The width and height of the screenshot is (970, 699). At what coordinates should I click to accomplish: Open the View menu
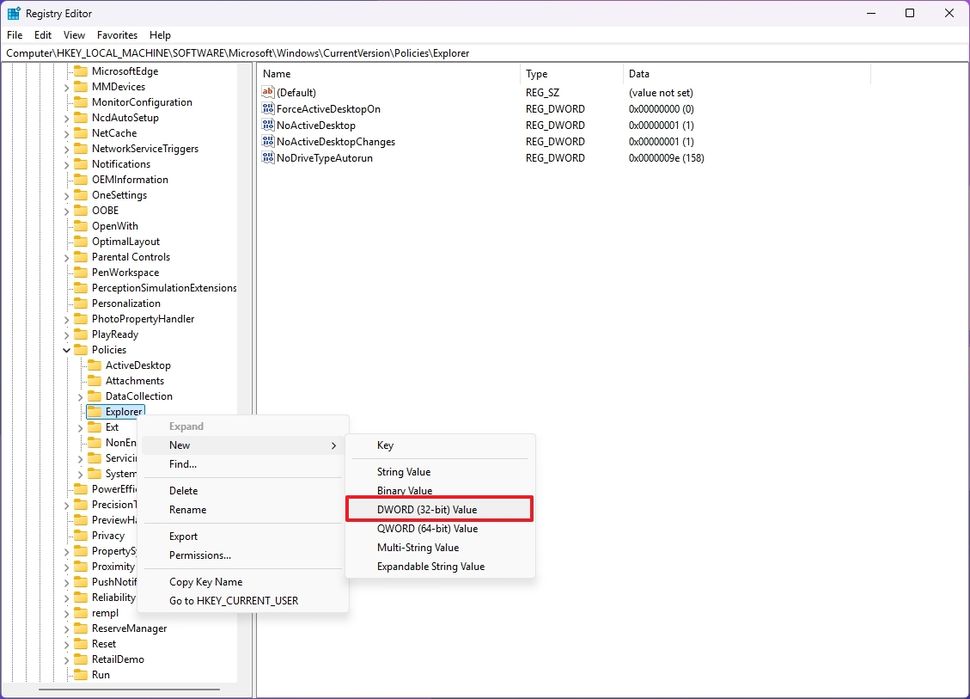pos(74,34)
